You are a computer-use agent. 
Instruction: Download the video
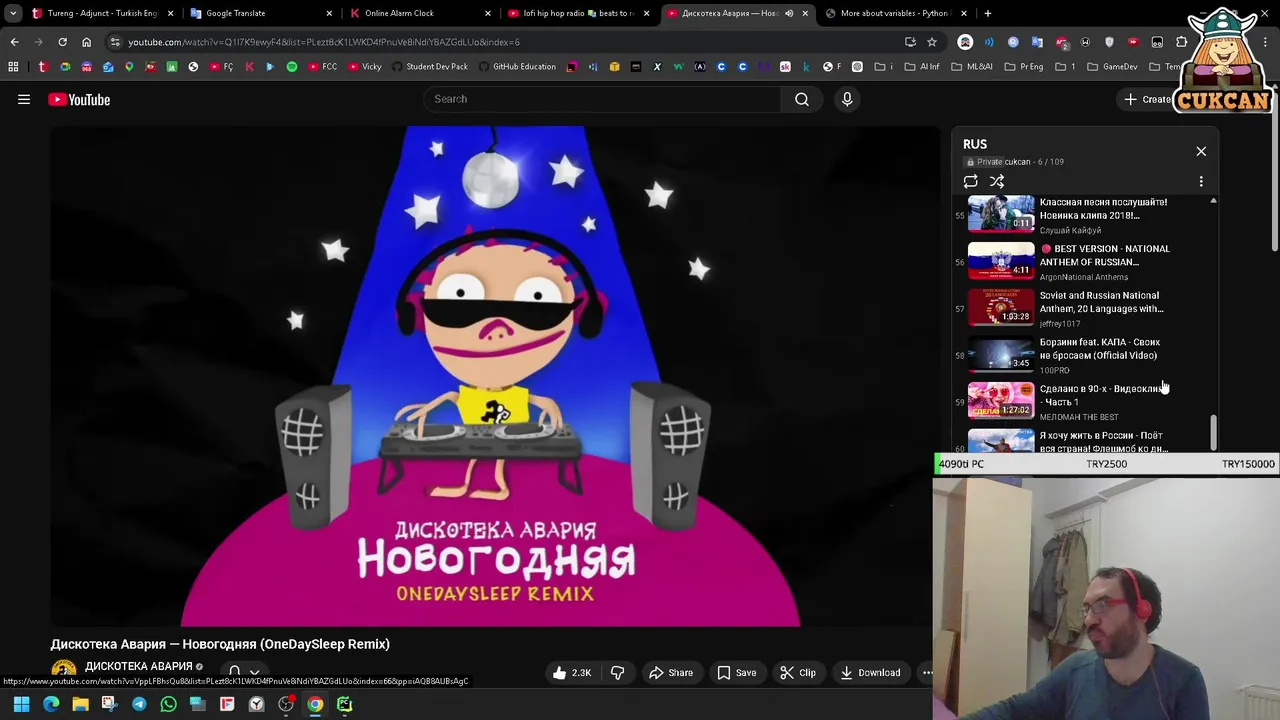pyautogui.click(x=870, y=673)
